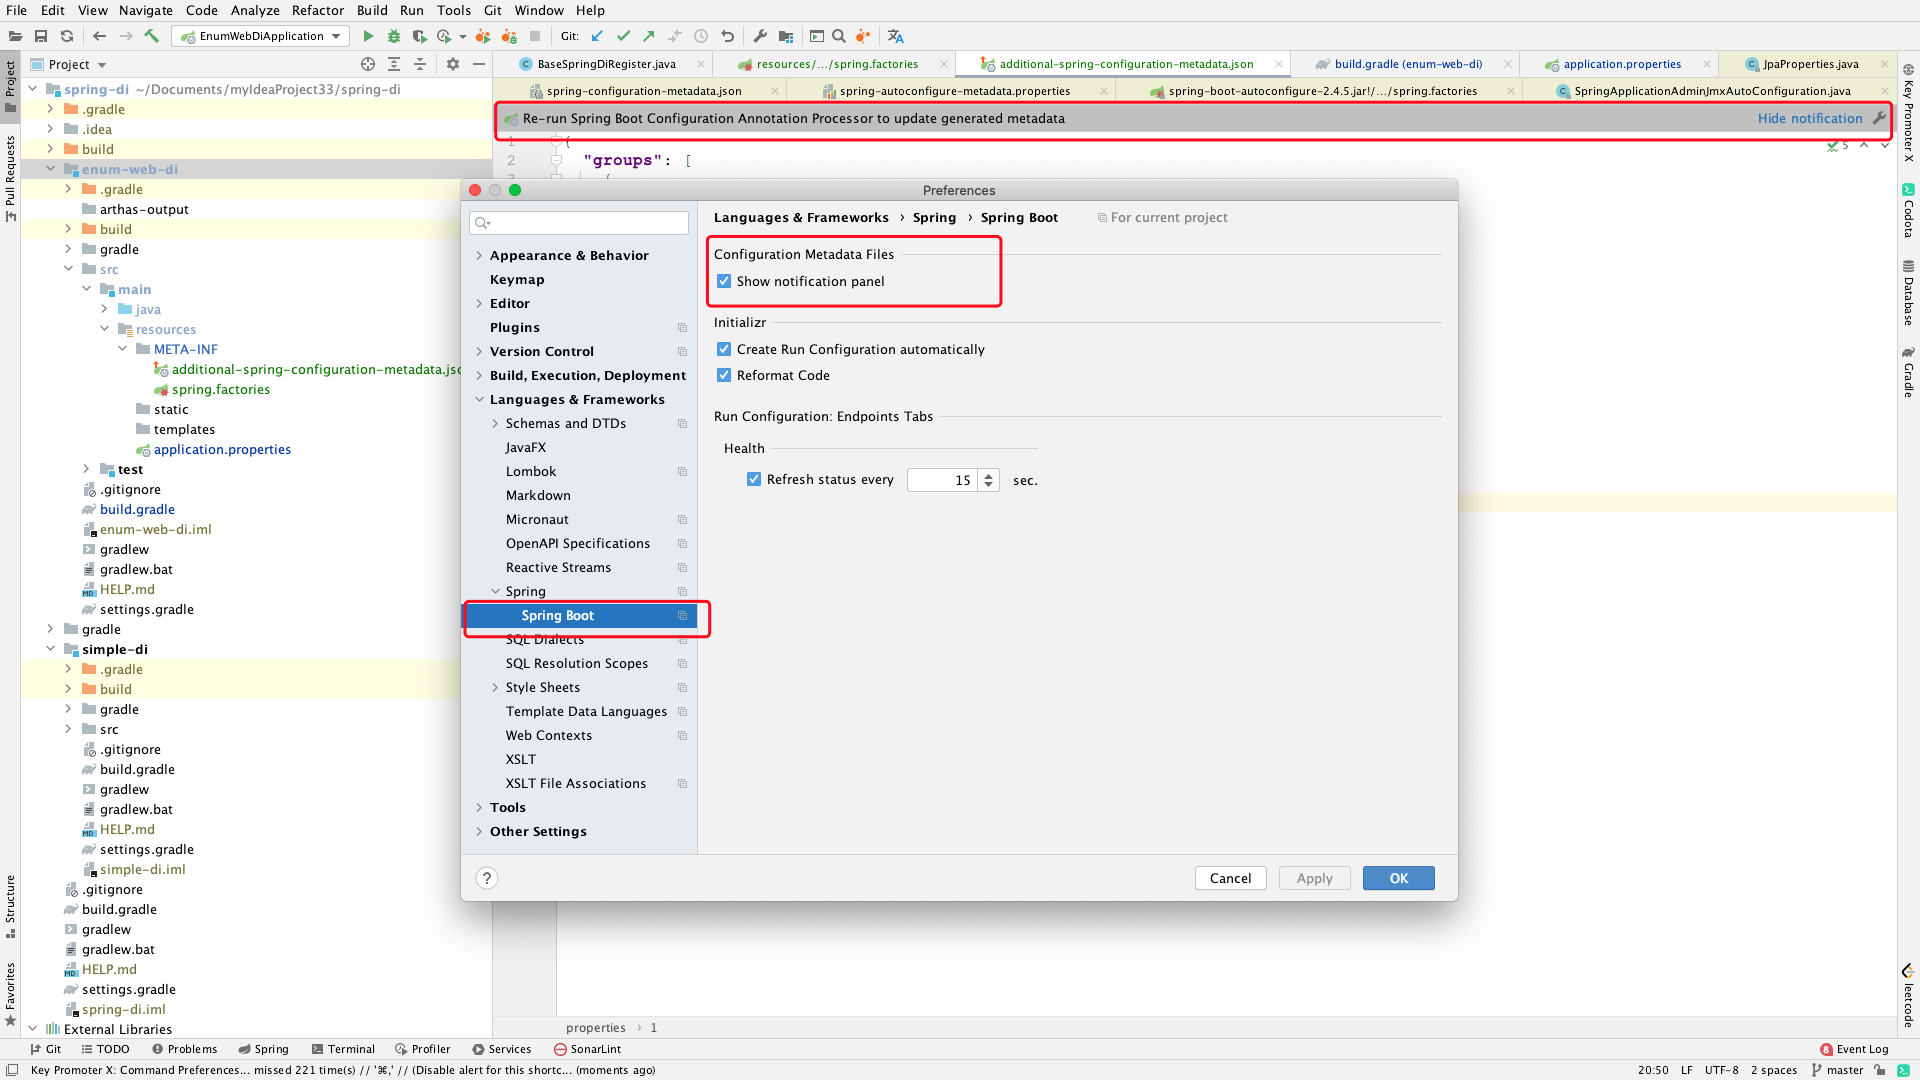Uncheck Show notification panel checkbox

pyautogui.click(x=724, y=281)
